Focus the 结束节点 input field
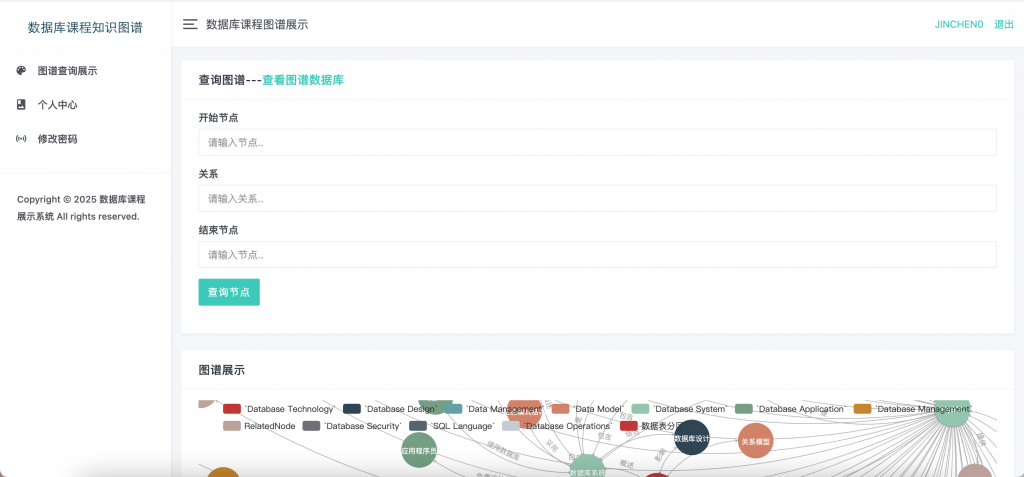 pyautogui.click(x=598, y=255)
